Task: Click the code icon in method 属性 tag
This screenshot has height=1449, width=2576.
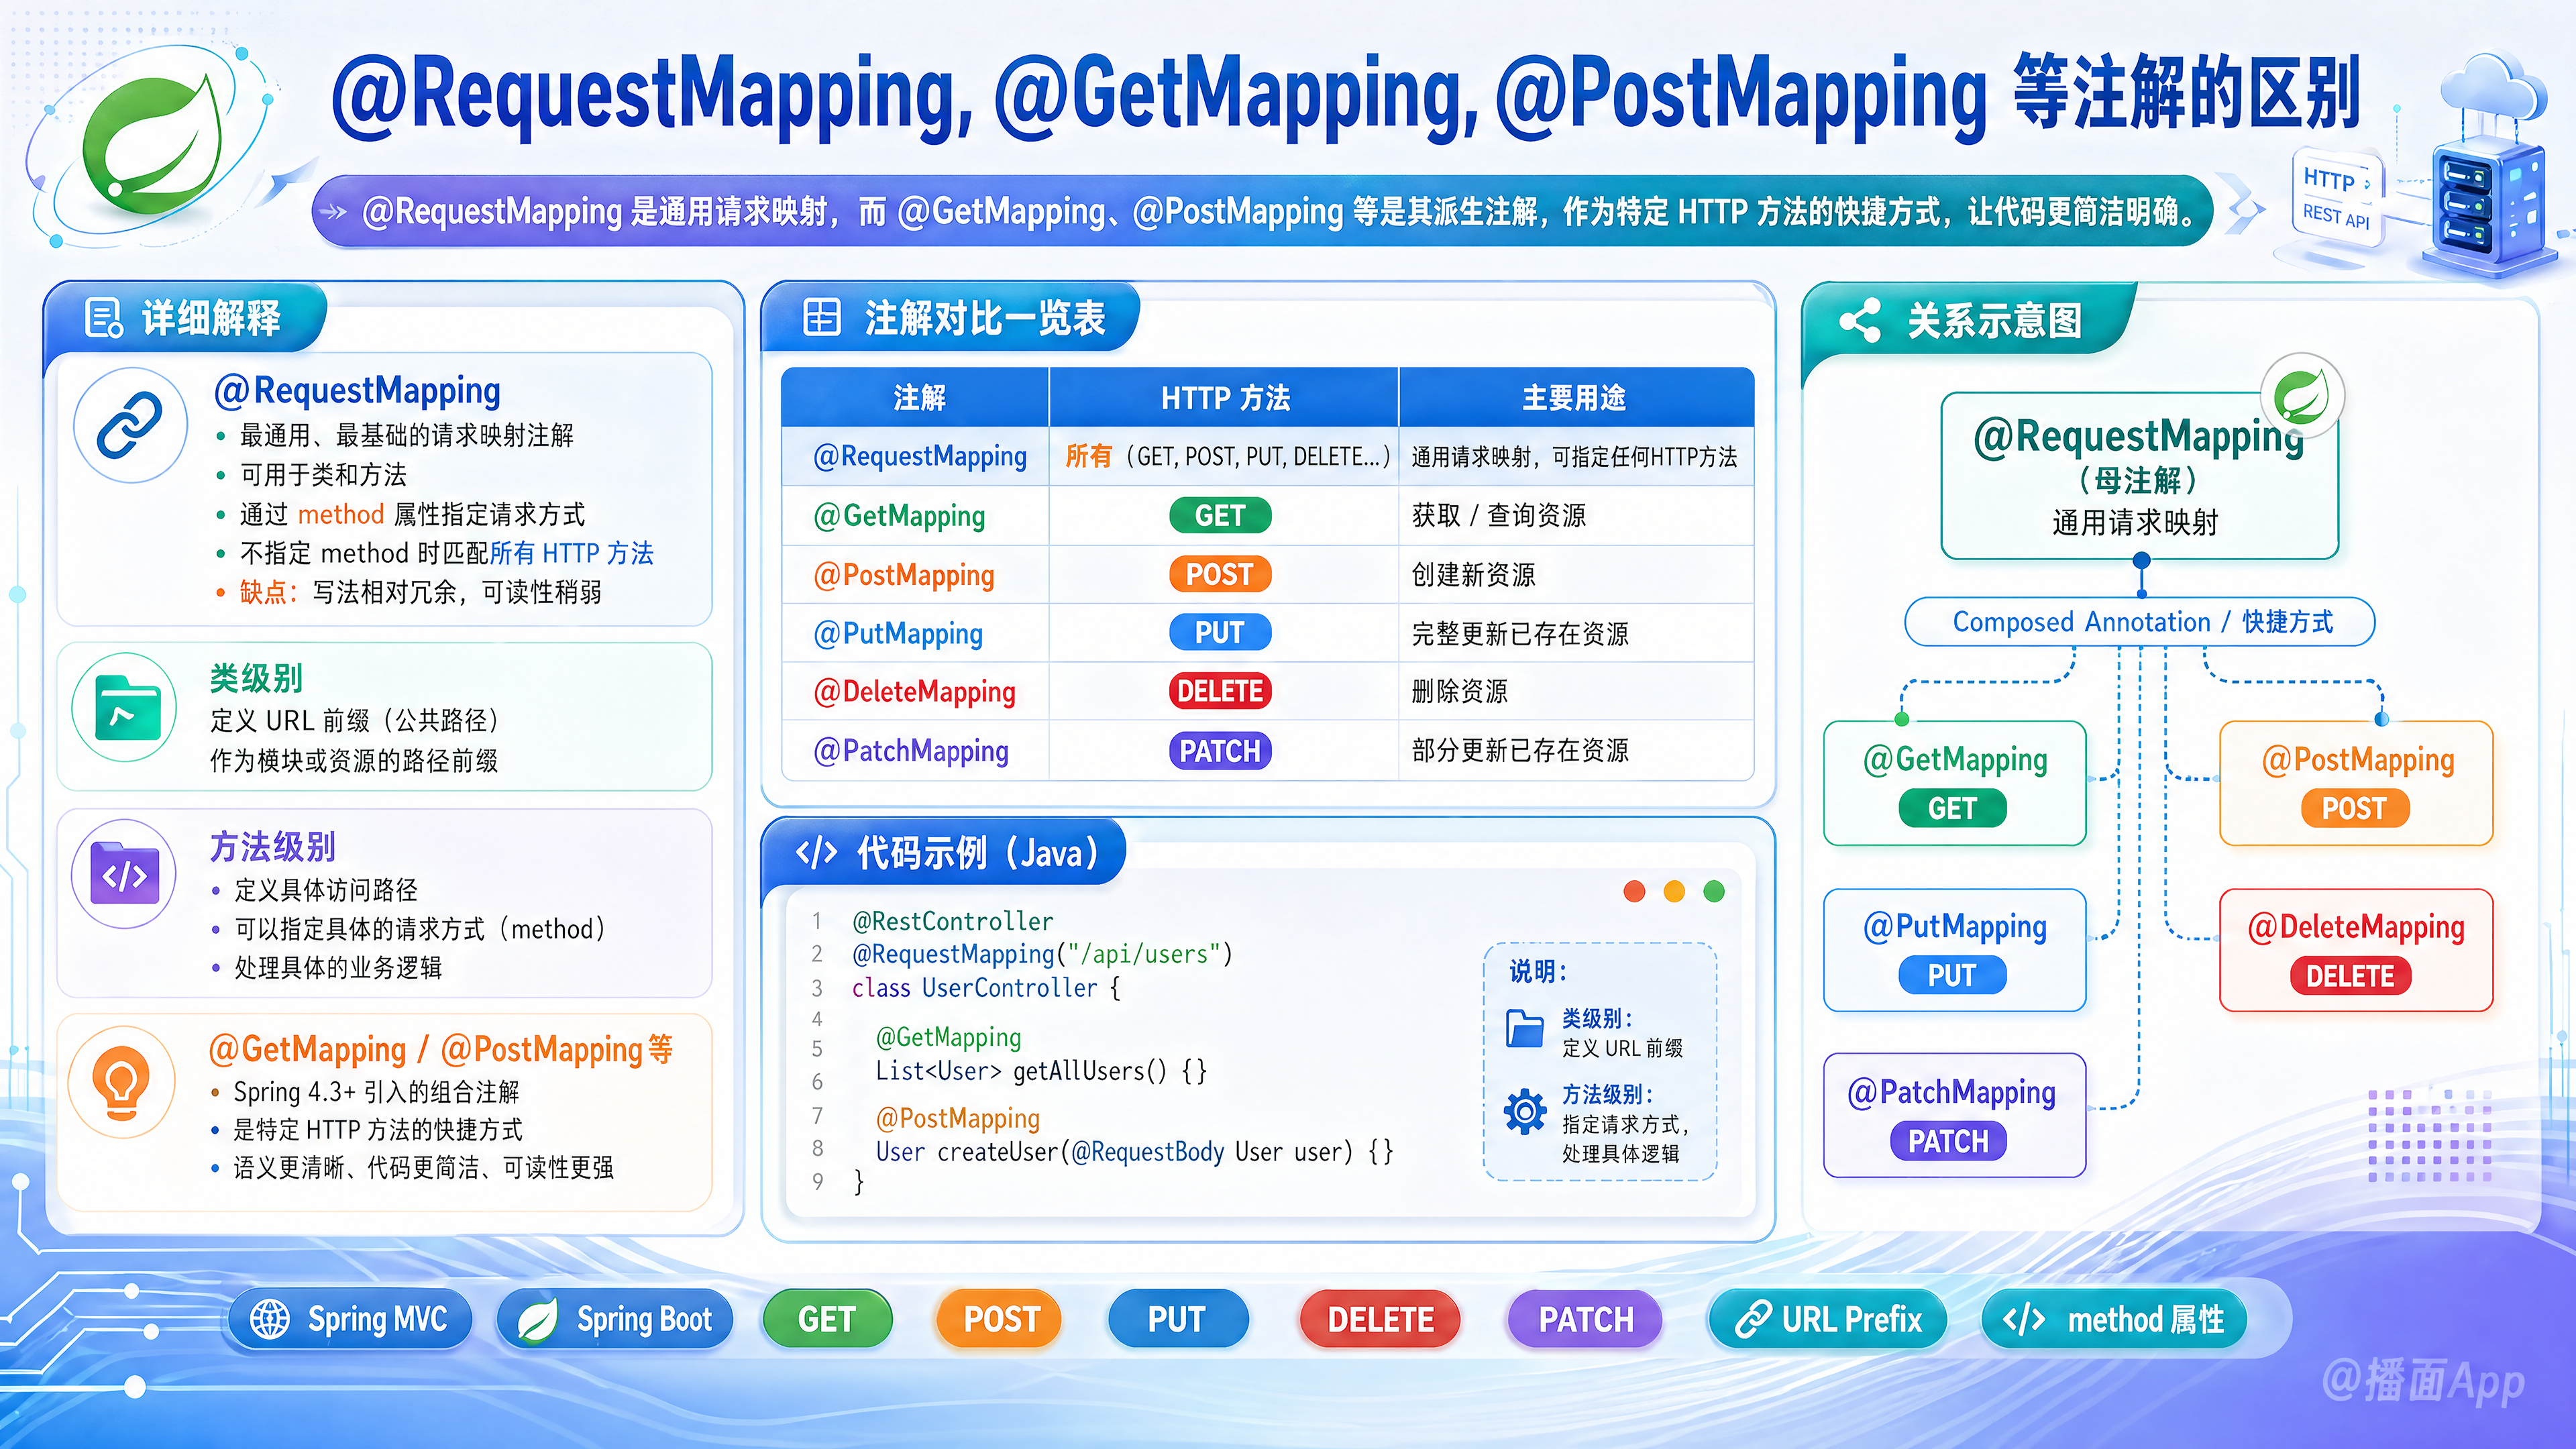Action: 2024,1320
